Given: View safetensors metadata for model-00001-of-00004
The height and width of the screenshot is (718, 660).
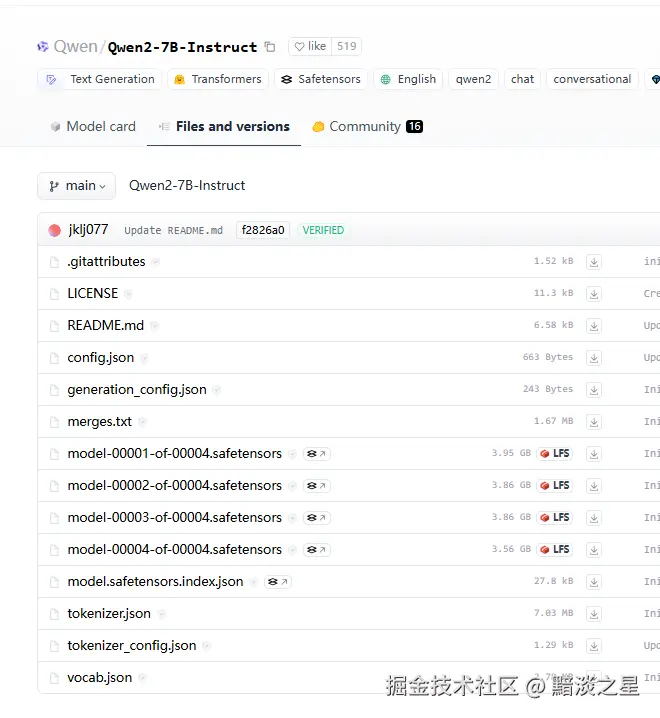Looking at the screenshot, I should pyautogui.click(x=316, y=454).
